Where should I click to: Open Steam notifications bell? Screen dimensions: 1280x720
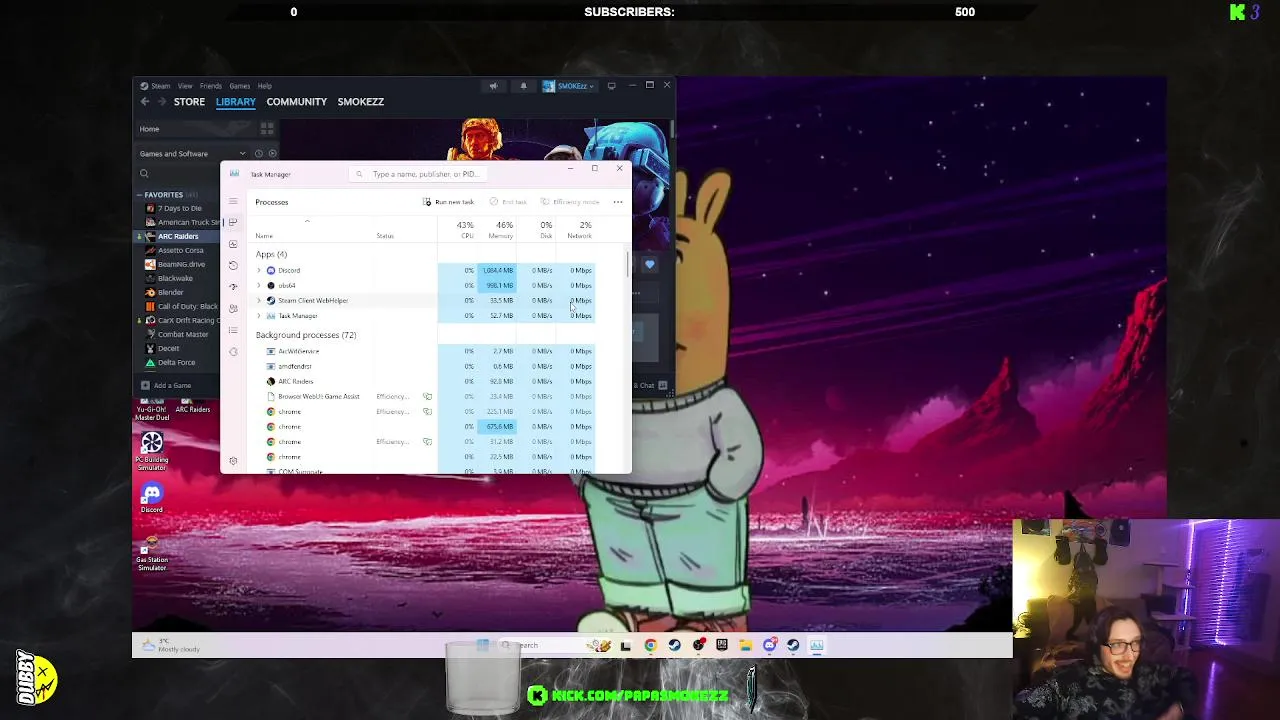pyautogui.click(x=523, y=86)
